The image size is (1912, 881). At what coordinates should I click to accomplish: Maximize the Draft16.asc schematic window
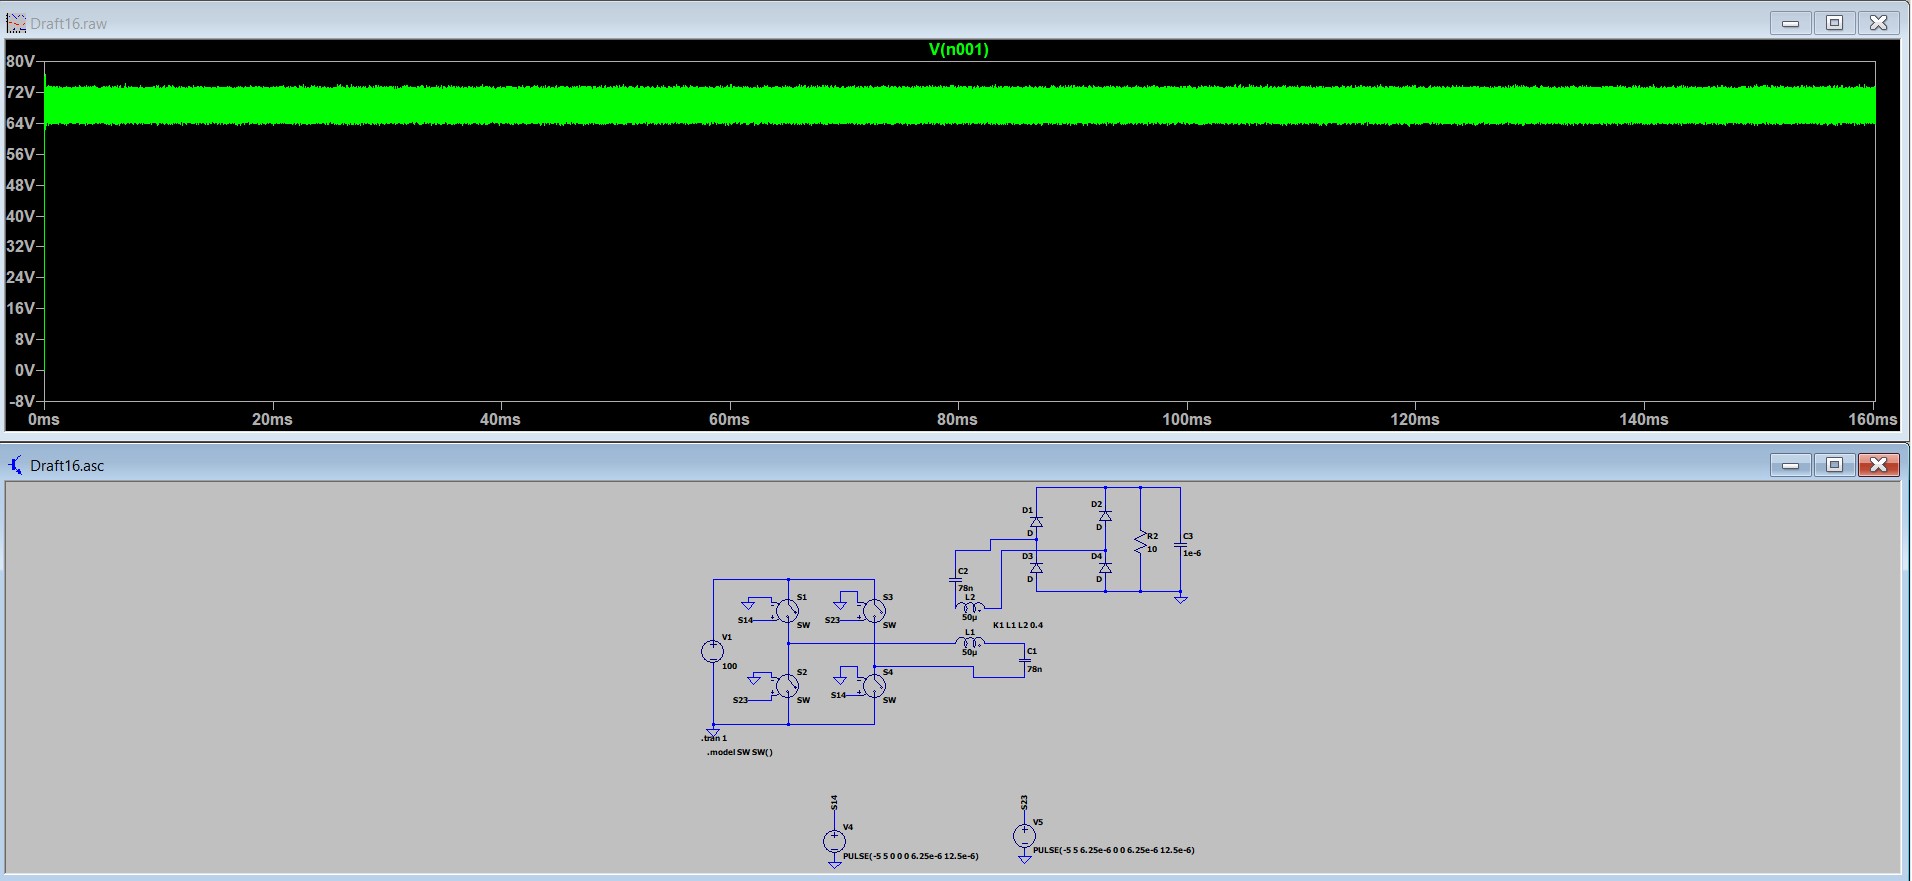pos(1835,465)
